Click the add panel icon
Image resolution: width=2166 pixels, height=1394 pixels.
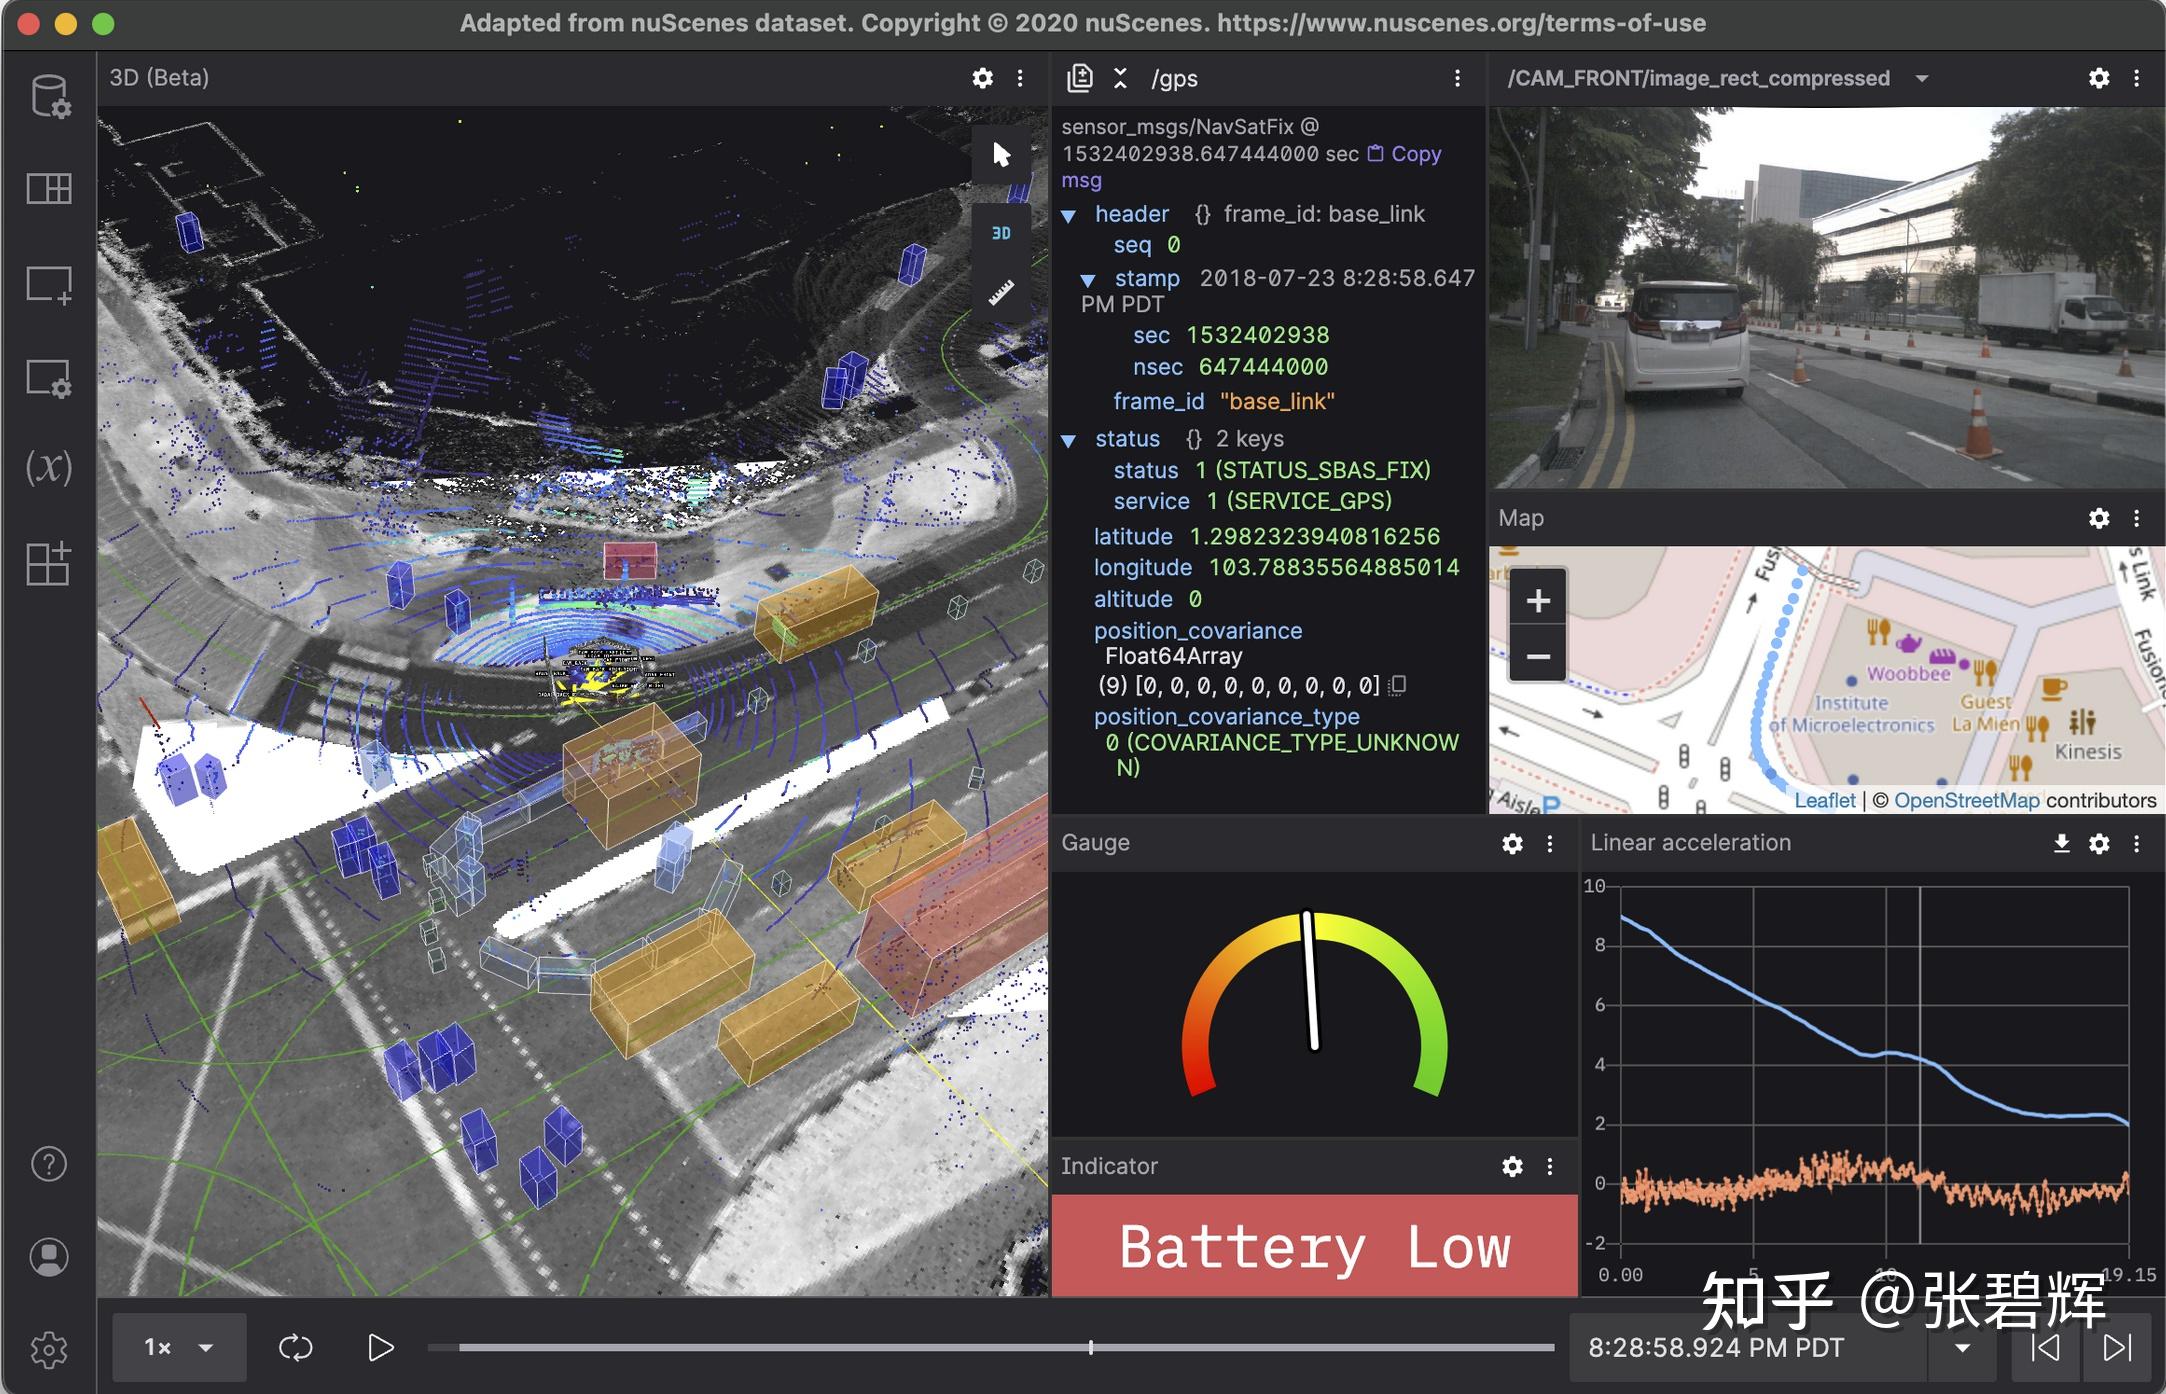[49, 285]
